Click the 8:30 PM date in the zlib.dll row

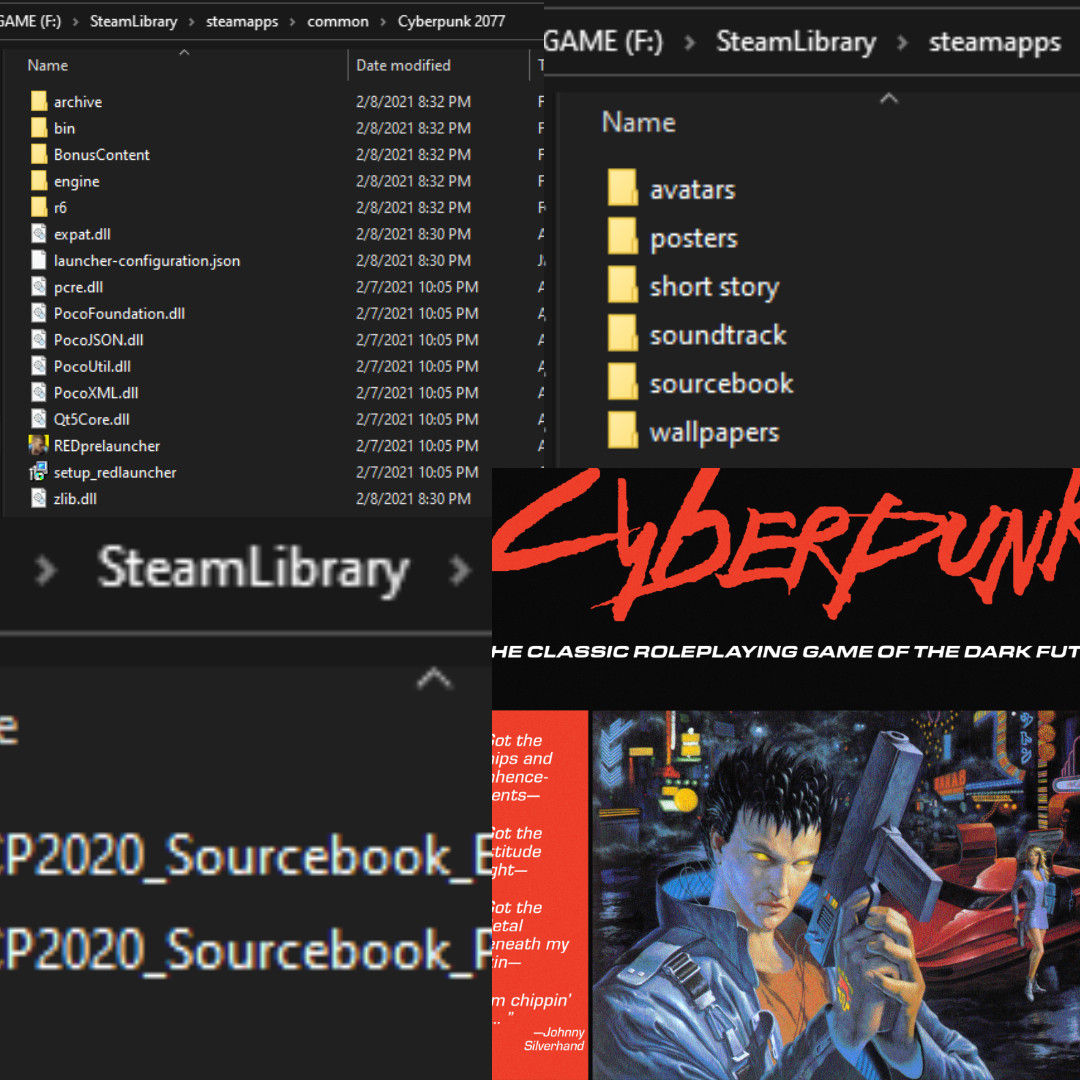[x=413, y=499]
